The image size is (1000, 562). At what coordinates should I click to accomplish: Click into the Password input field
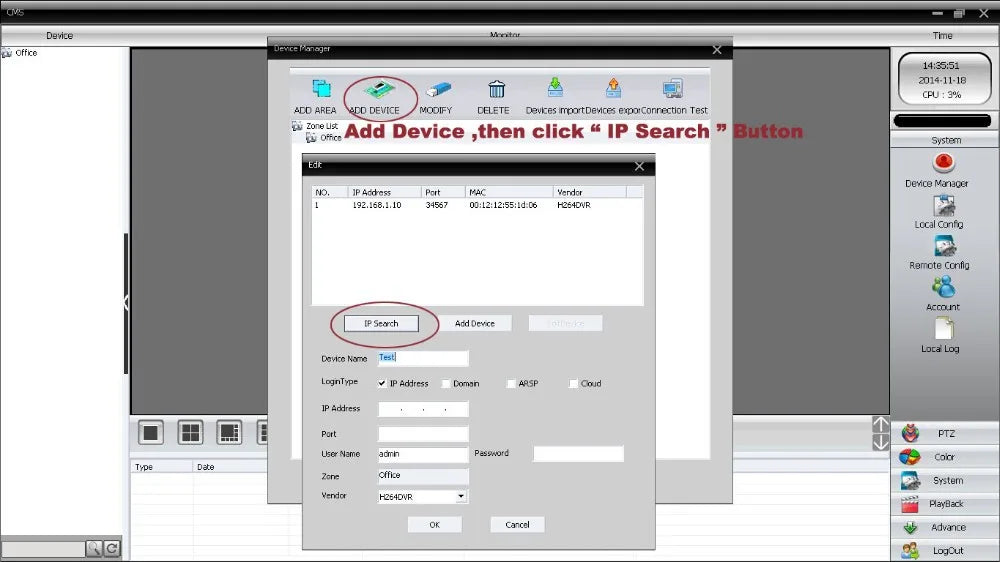(578, 454)
